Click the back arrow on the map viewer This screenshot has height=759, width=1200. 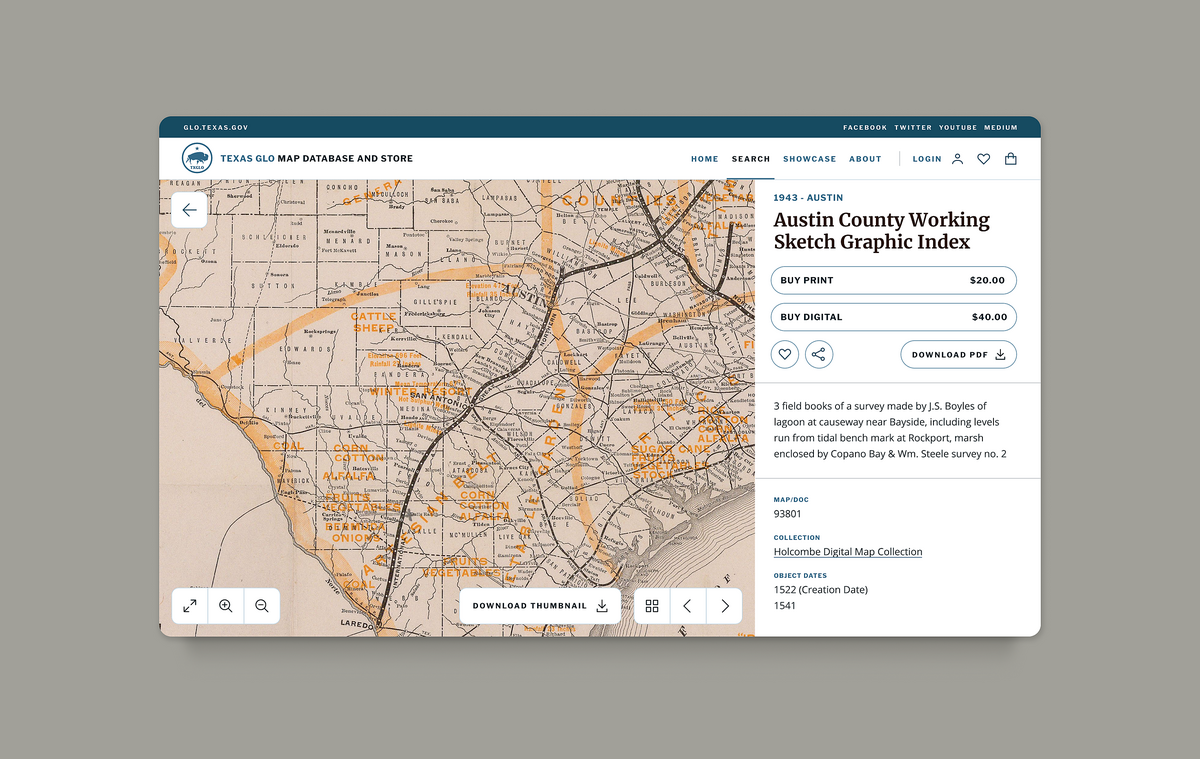point(189,210)
